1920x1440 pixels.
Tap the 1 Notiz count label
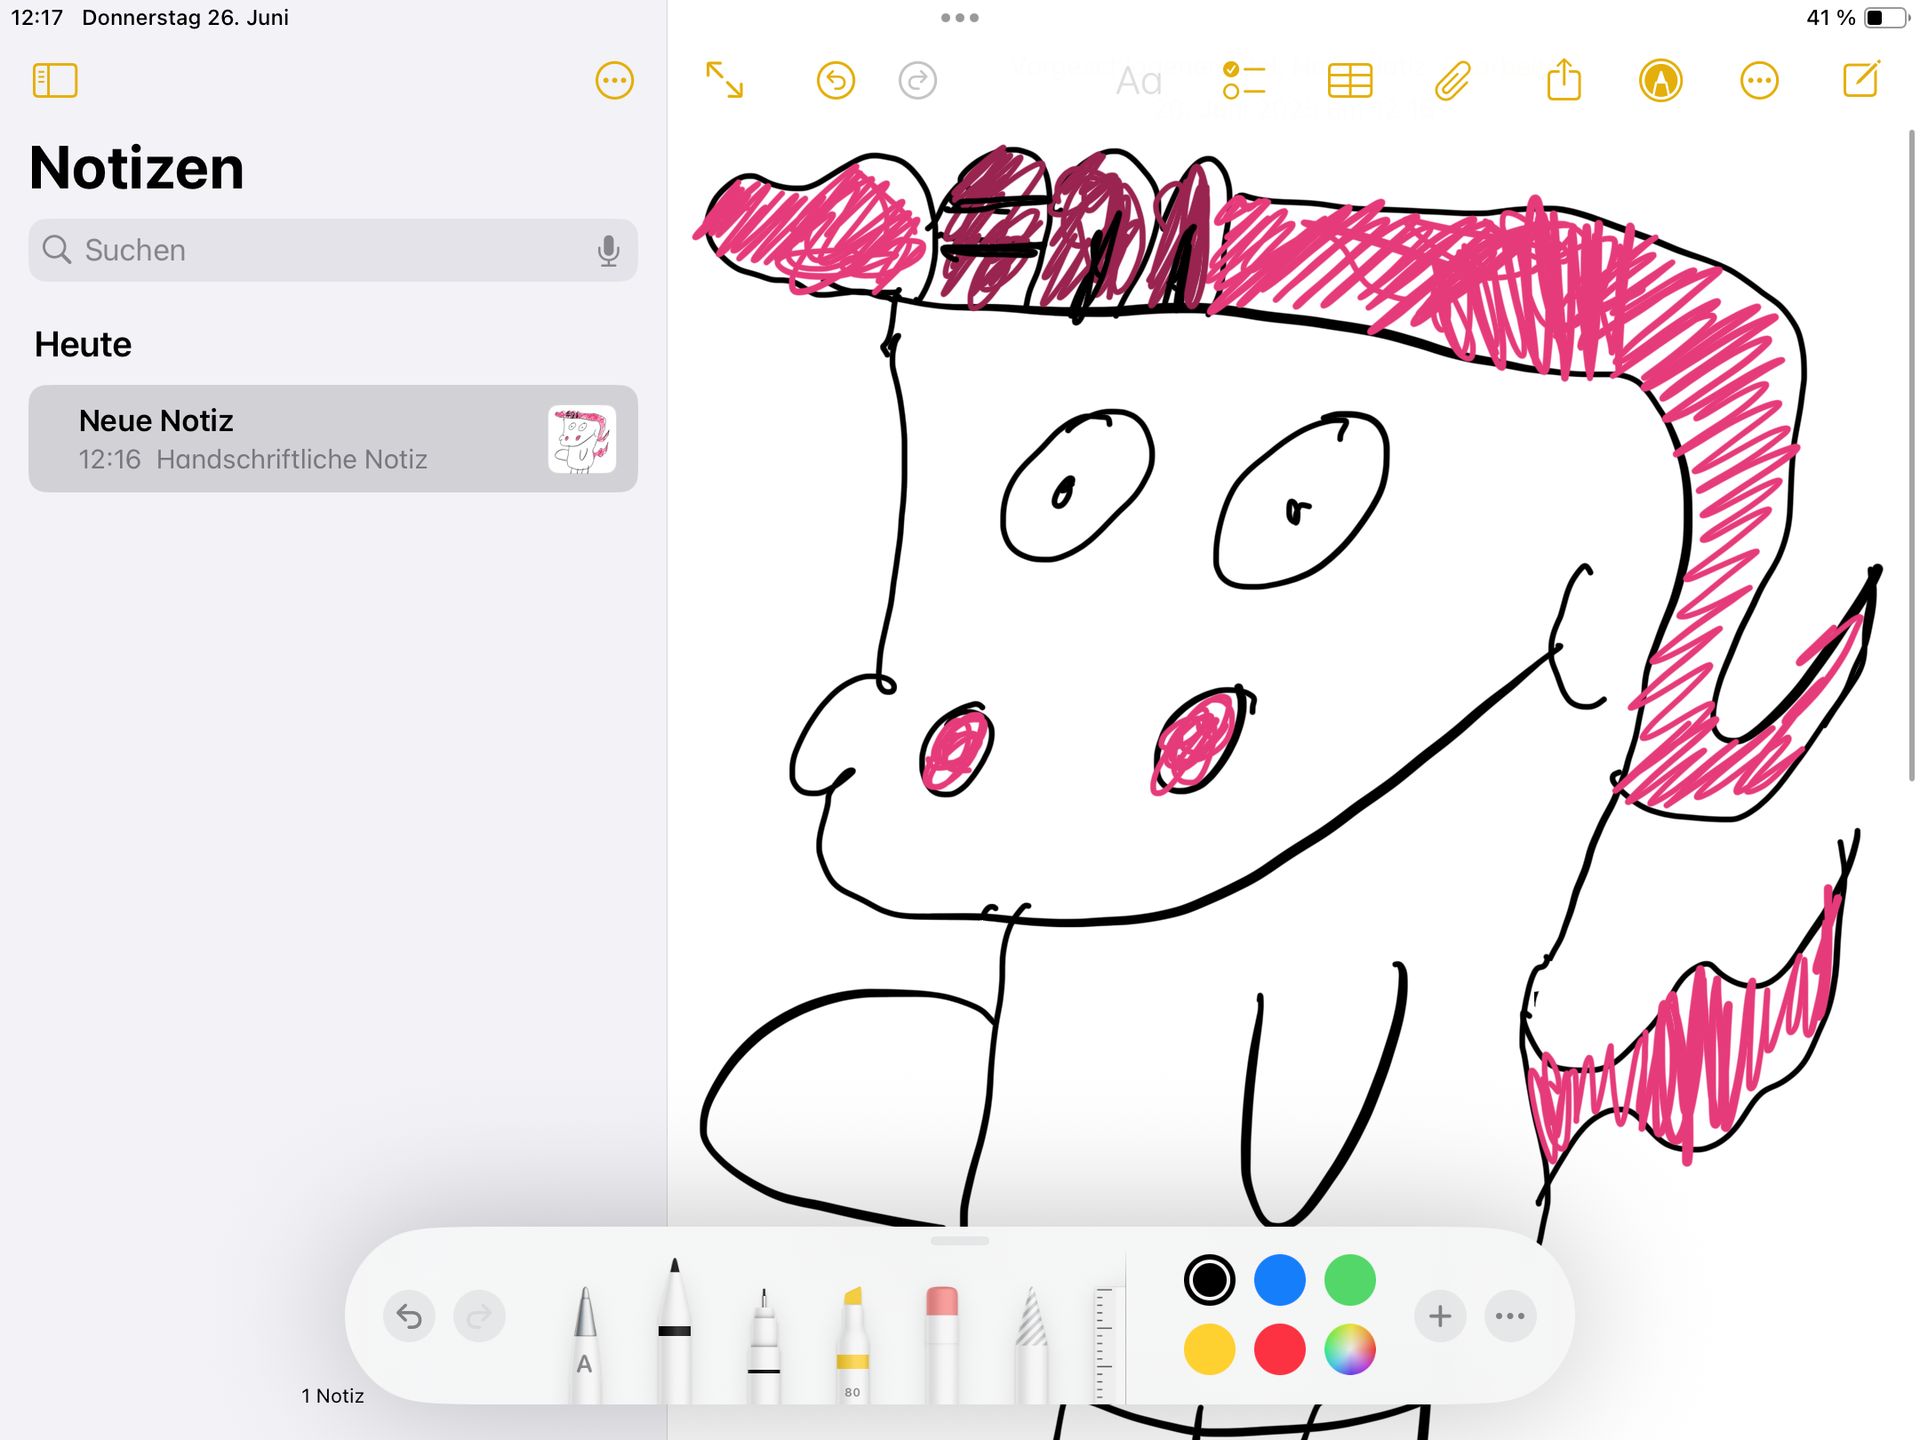click(x=333, y=1396)
